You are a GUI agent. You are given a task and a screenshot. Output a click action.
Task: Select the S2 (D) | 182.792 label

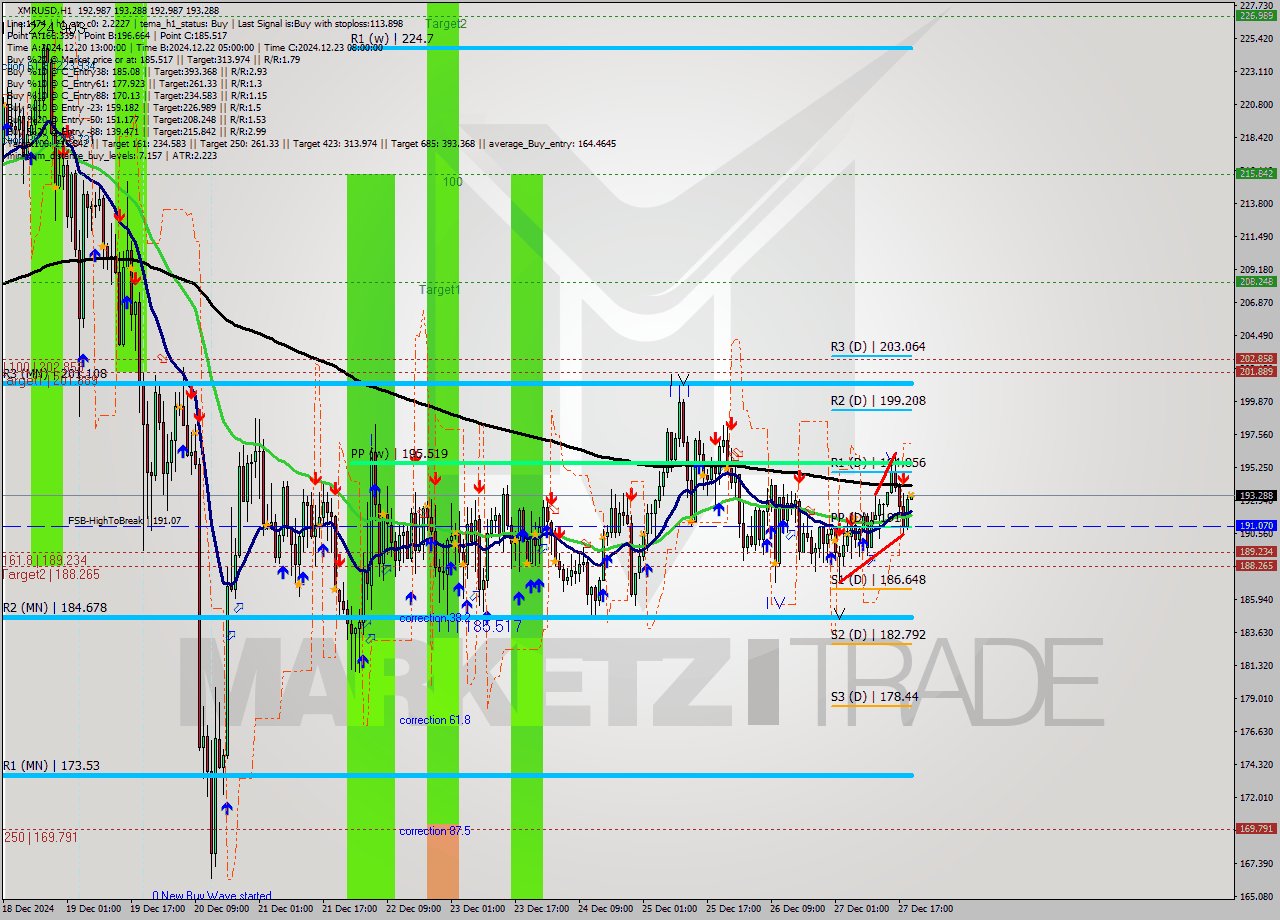point(878,635)
